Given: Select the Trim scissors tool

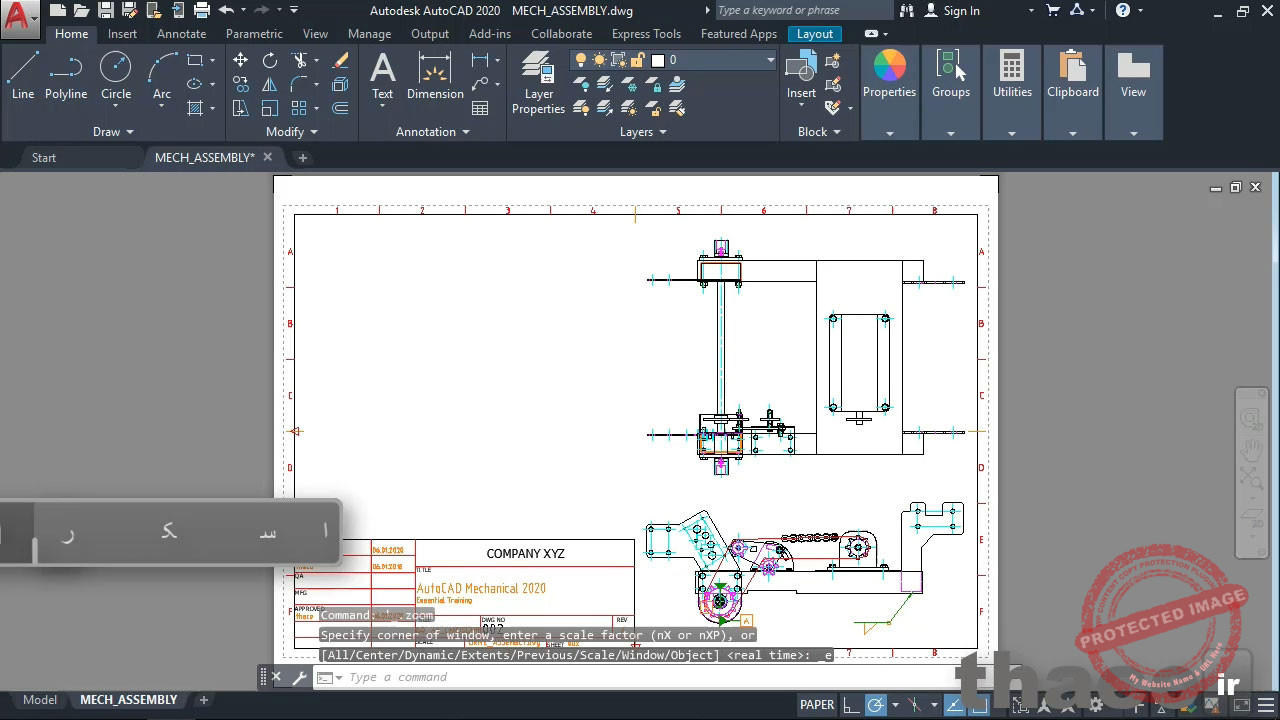Looking at the screenshot, I should pyautogui.click(x=299, y=60).
